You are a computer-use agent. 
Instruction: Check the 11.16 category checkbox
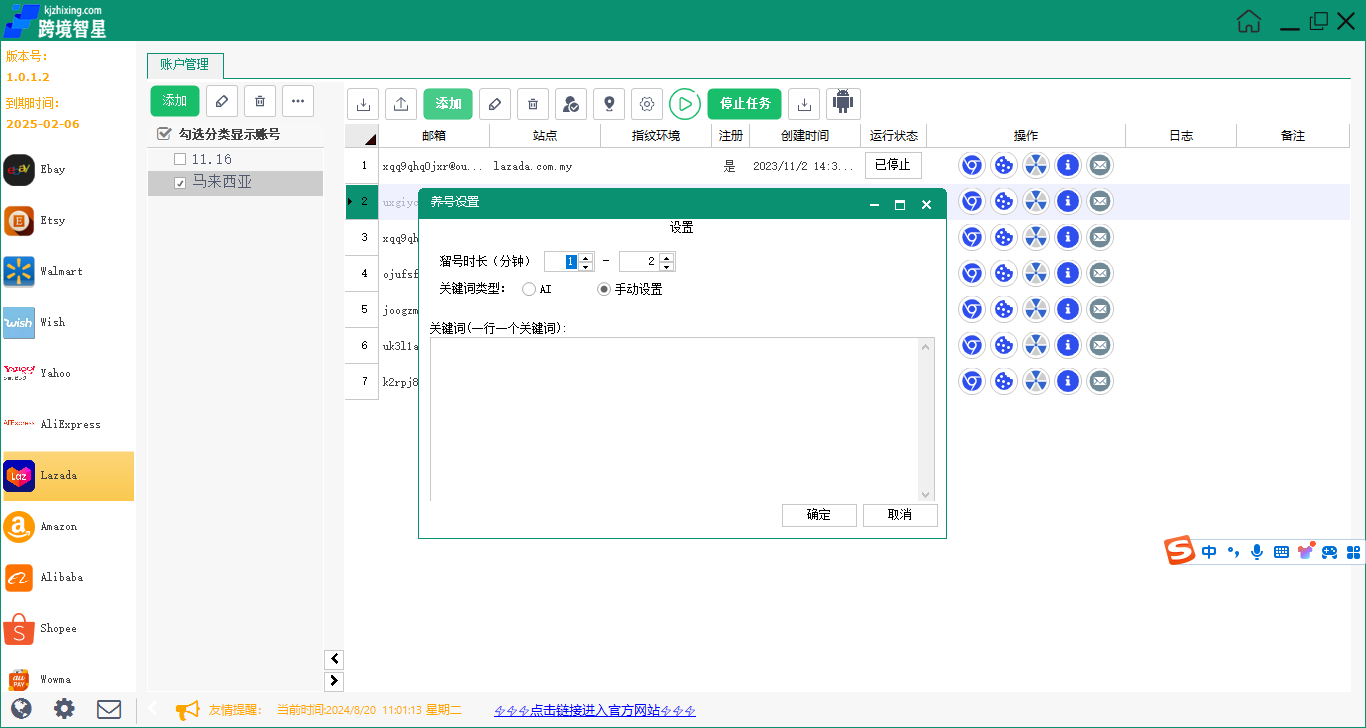pos(180,159)
